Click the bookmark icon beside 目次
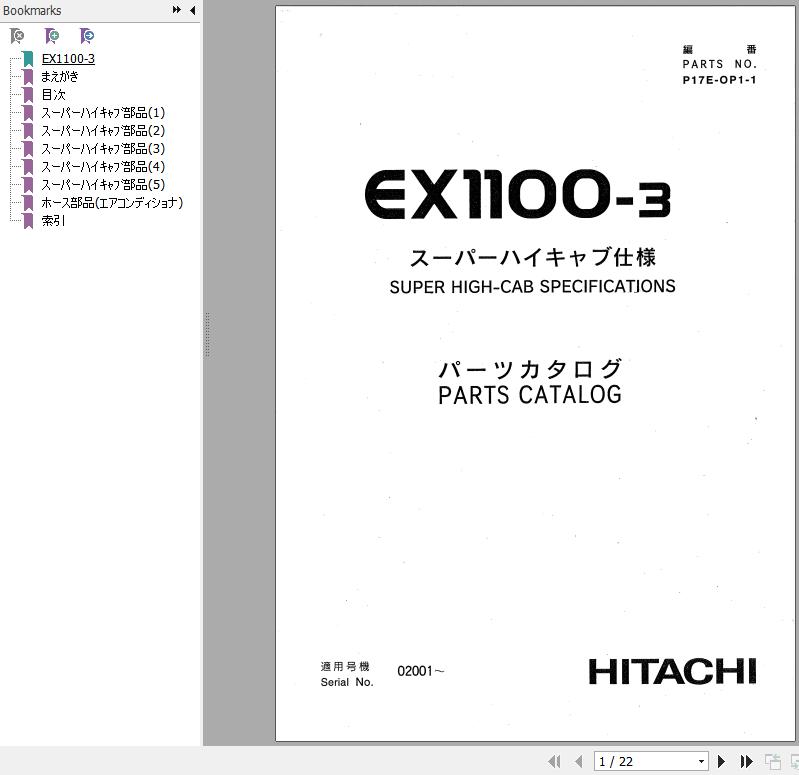 (28, 95)
